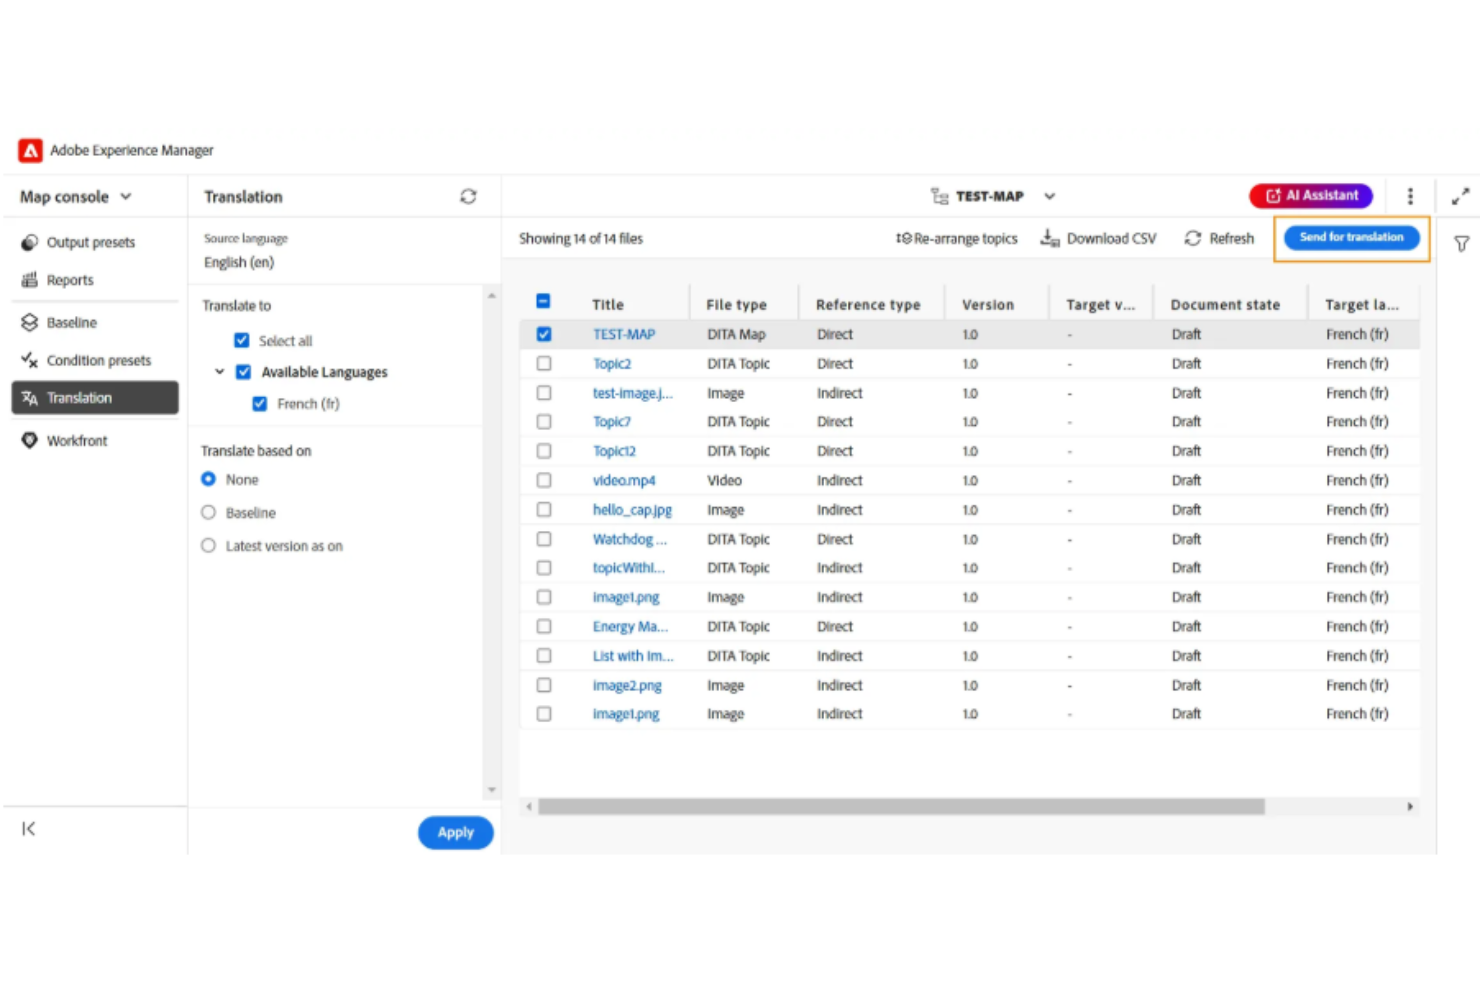Sort by the Reference type column header
This screenshot has width=1480, height=987.
pos(868,304)
